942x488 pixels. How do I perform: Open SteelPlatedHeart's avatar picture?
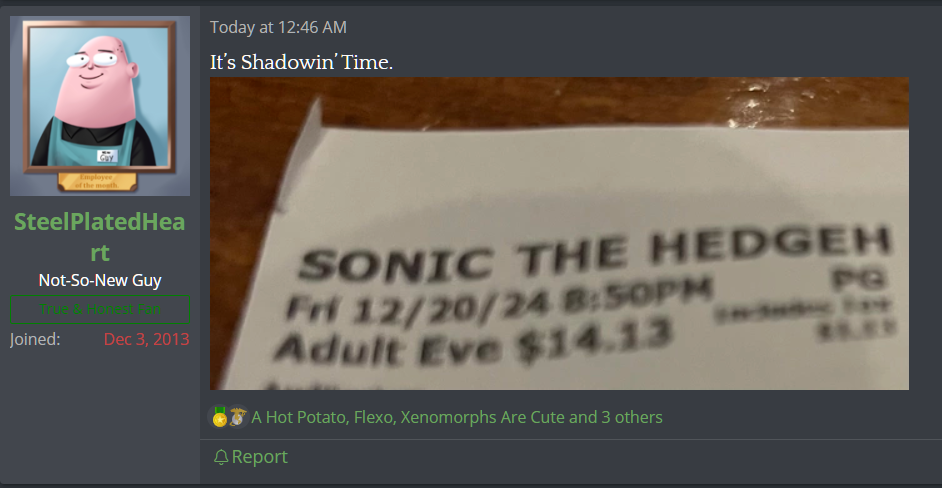point(100,106)
